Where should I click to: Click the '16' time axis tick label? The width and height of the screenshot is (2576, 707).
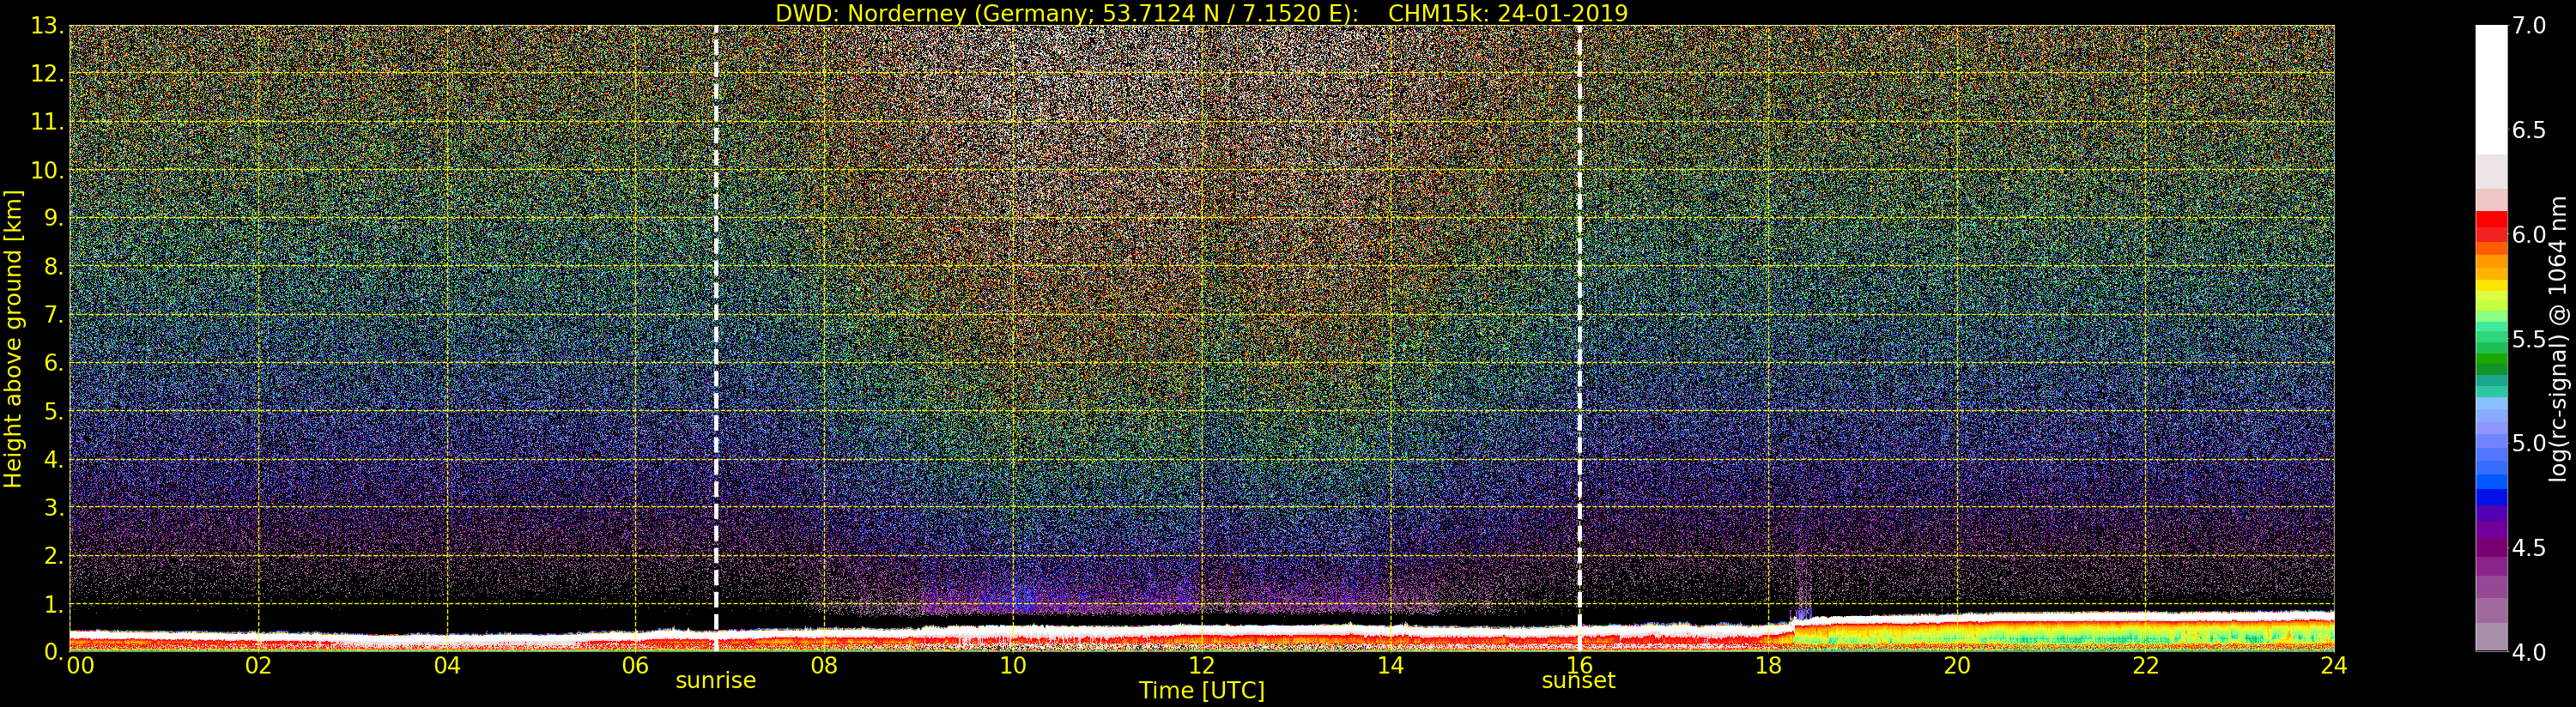(1579, 665)
